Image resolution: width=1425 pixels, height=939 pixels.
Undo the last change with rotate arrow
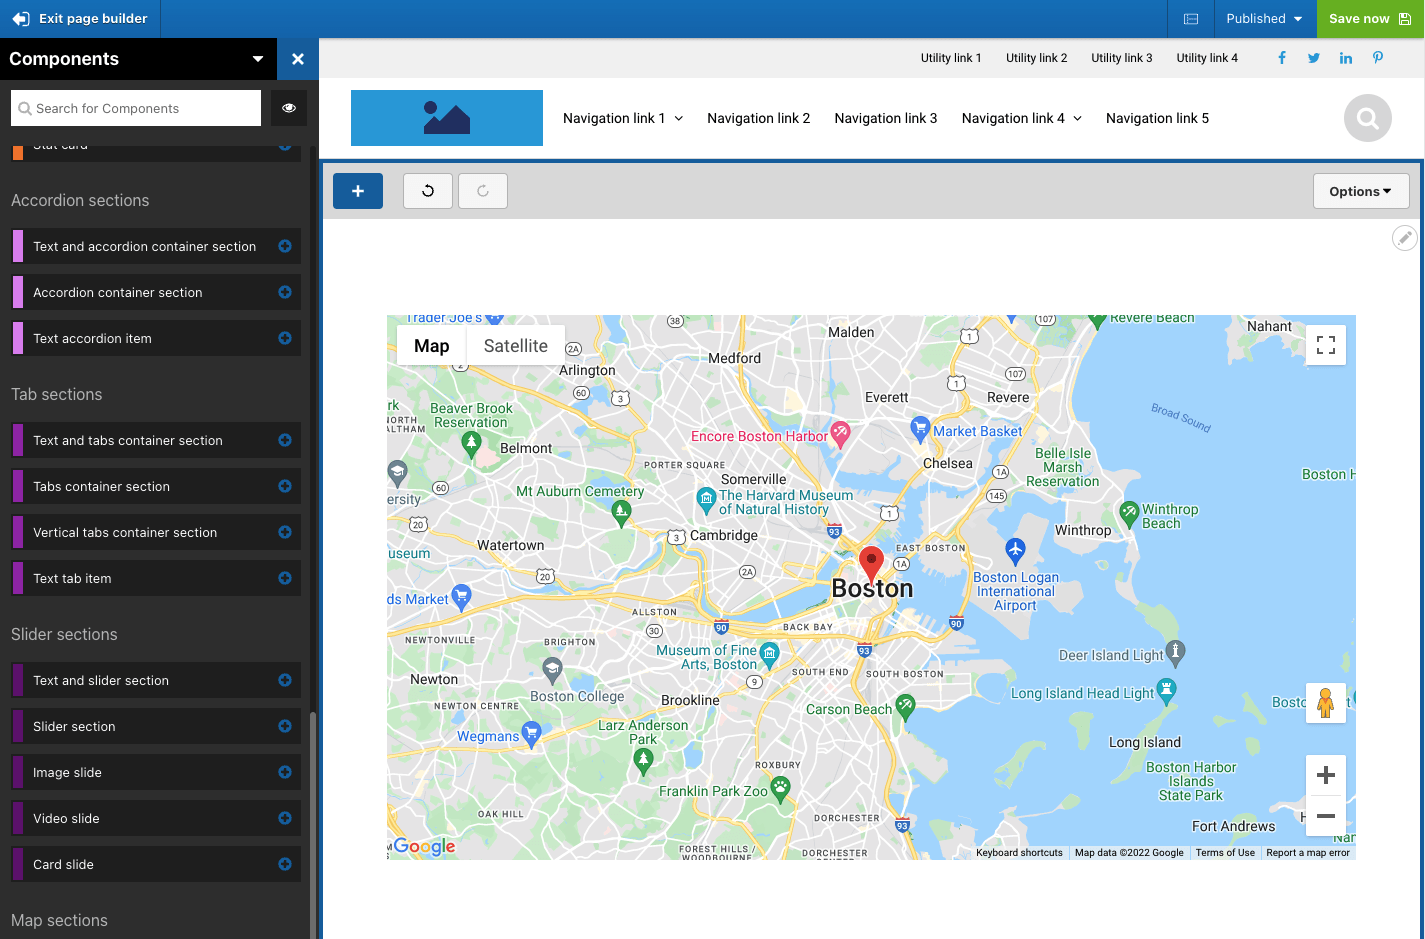coord(428,191)
